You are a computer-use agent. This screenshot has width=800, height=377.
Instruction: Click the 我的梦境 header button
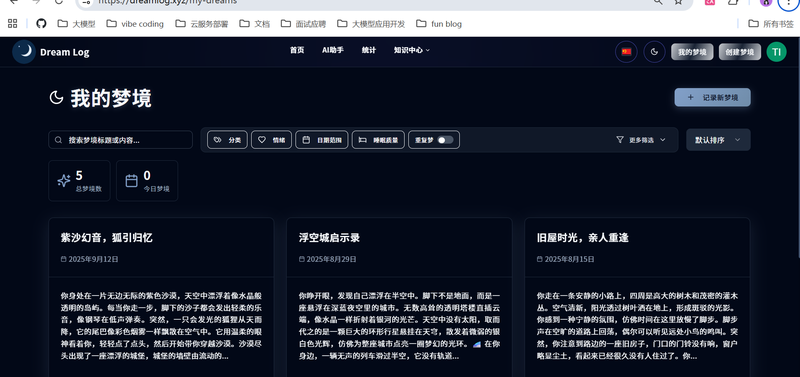coord(692,52)
